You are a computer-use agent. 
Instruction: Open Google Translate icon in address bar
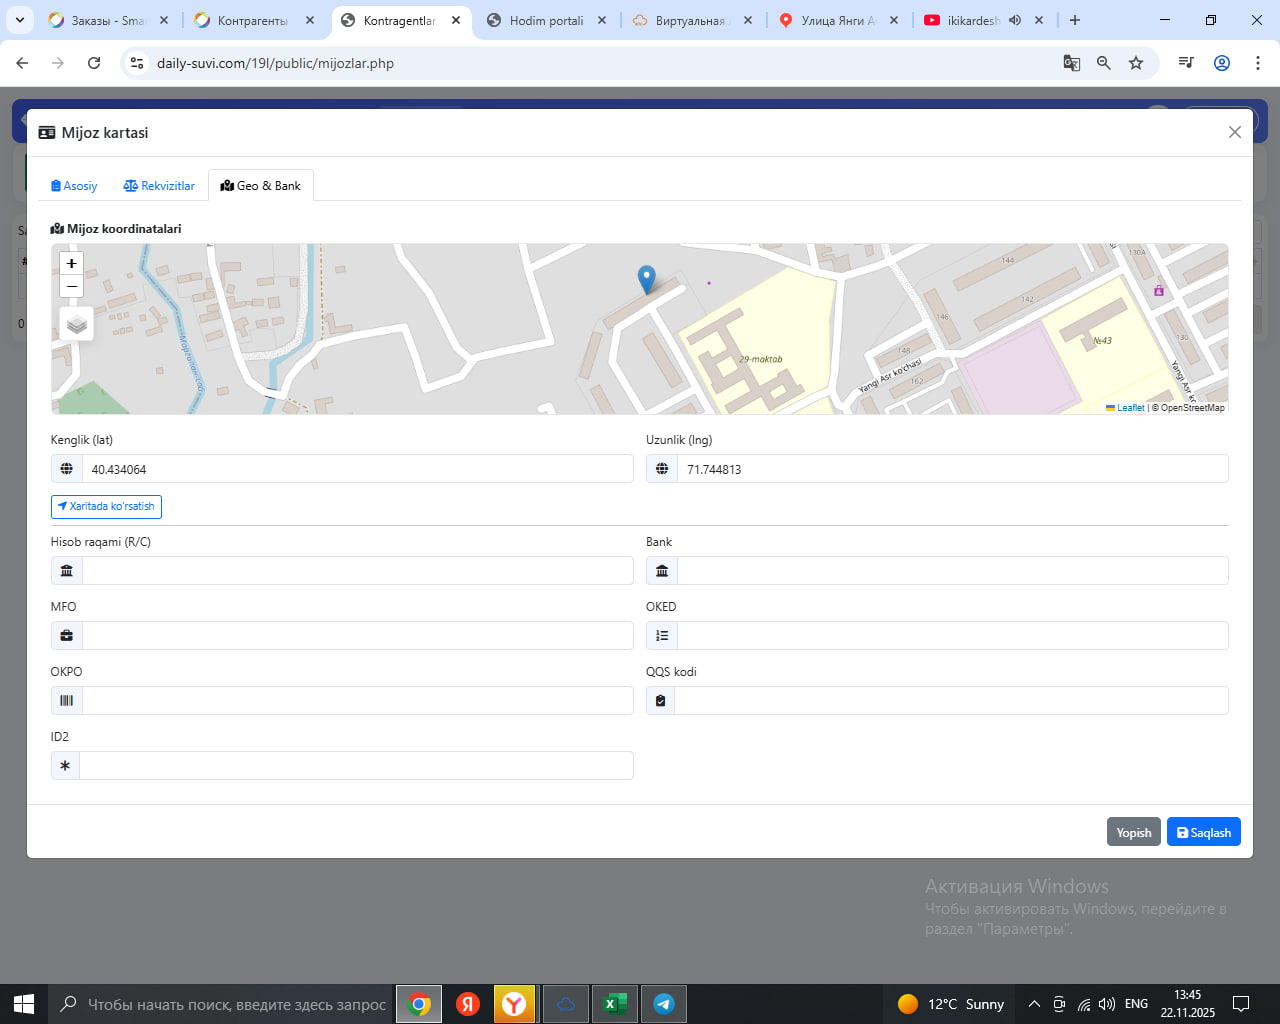point(1072,63)
